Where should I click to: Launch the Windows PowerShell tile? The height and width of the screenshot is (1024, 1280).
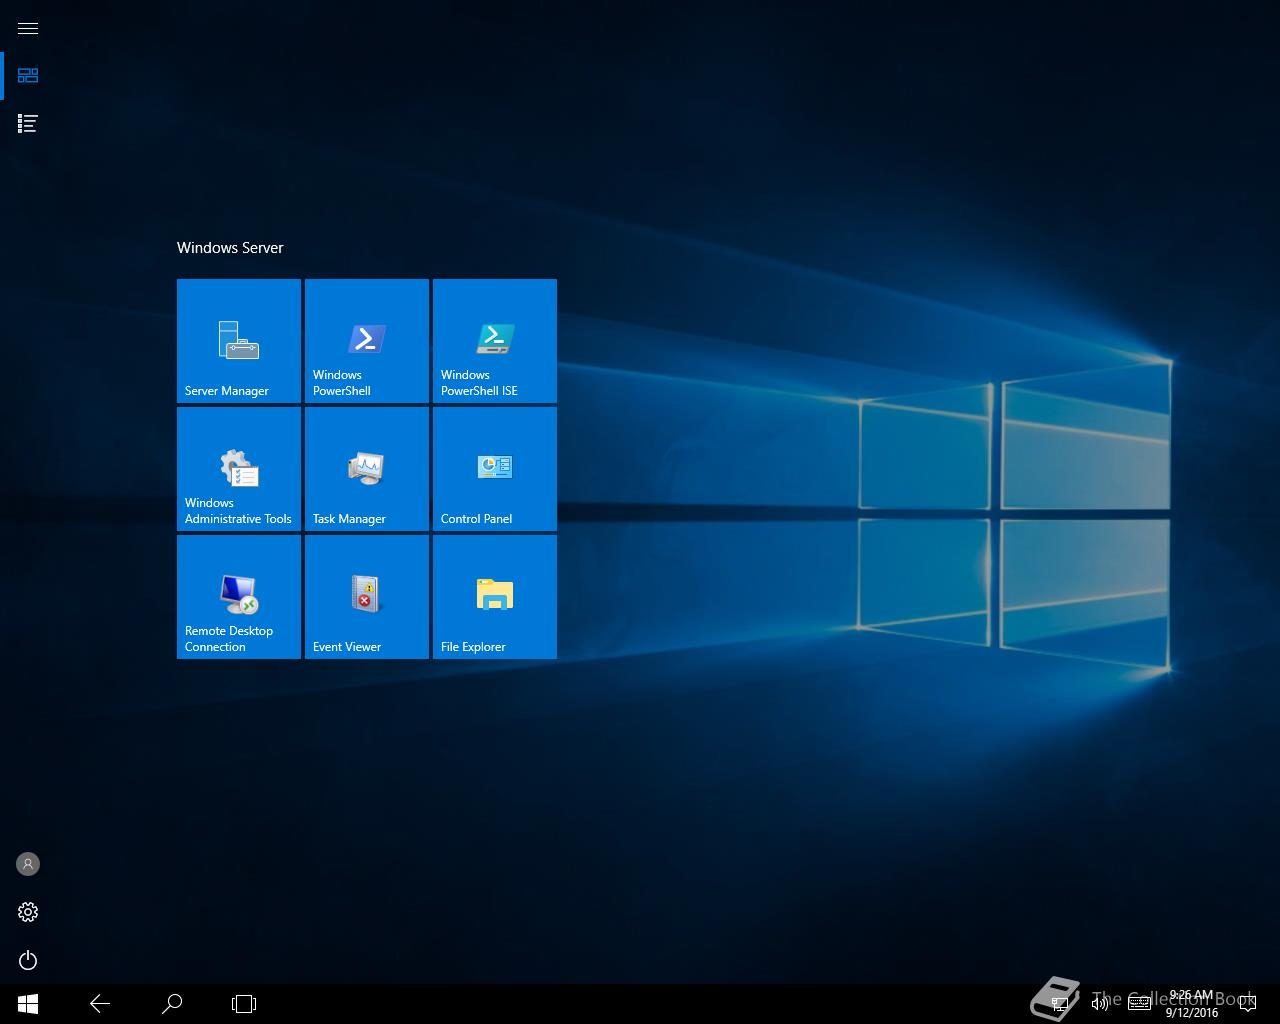pos(367,341)
